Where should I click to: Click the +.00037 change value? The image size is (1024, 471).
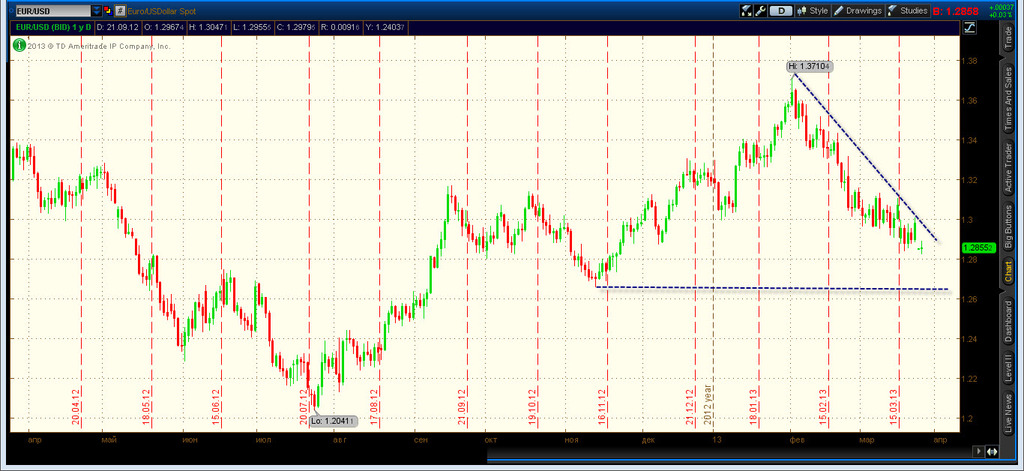click(x=1001, y=6)
